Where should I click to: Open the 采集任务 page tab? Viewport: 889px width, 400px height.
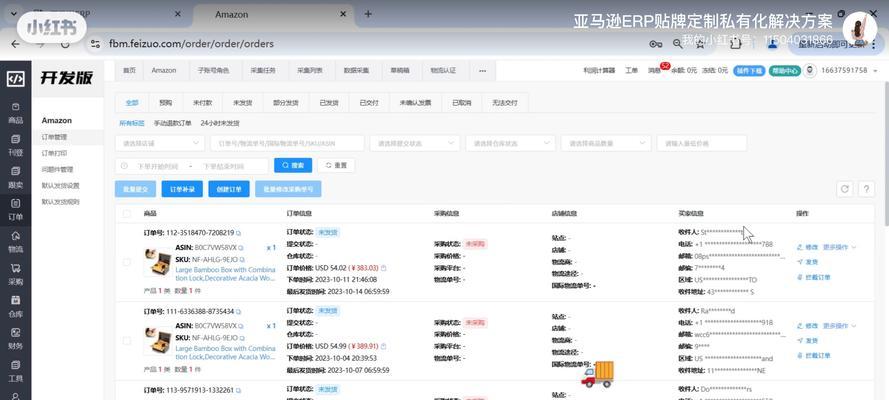(x=263, y=71)
